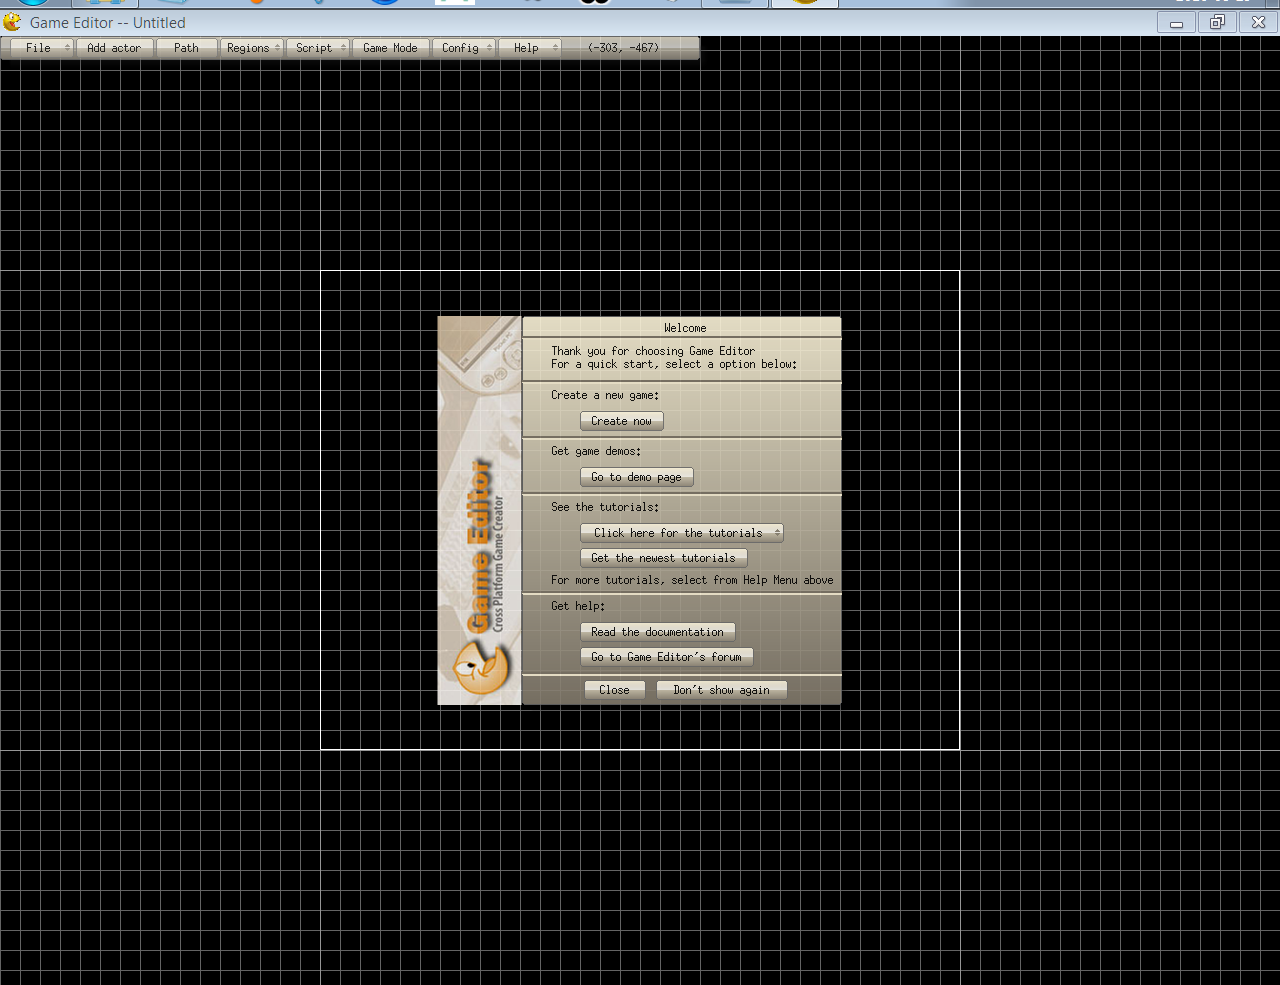Click Get the newest tutorials
The image size is (1280, 985).
pyautogui.click(x=663, y=558)
